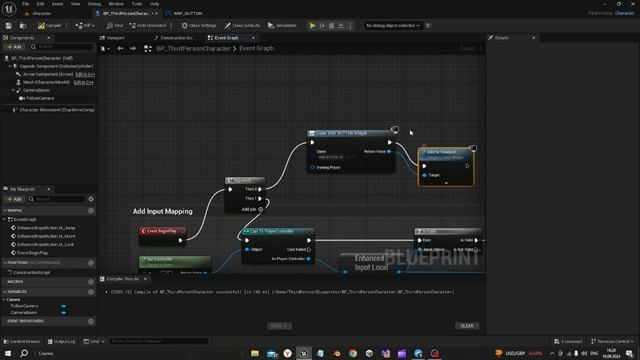This screenshot has width=640, height=360.
Task: Navigate back in graph history
Action: [x=120, y=49]
